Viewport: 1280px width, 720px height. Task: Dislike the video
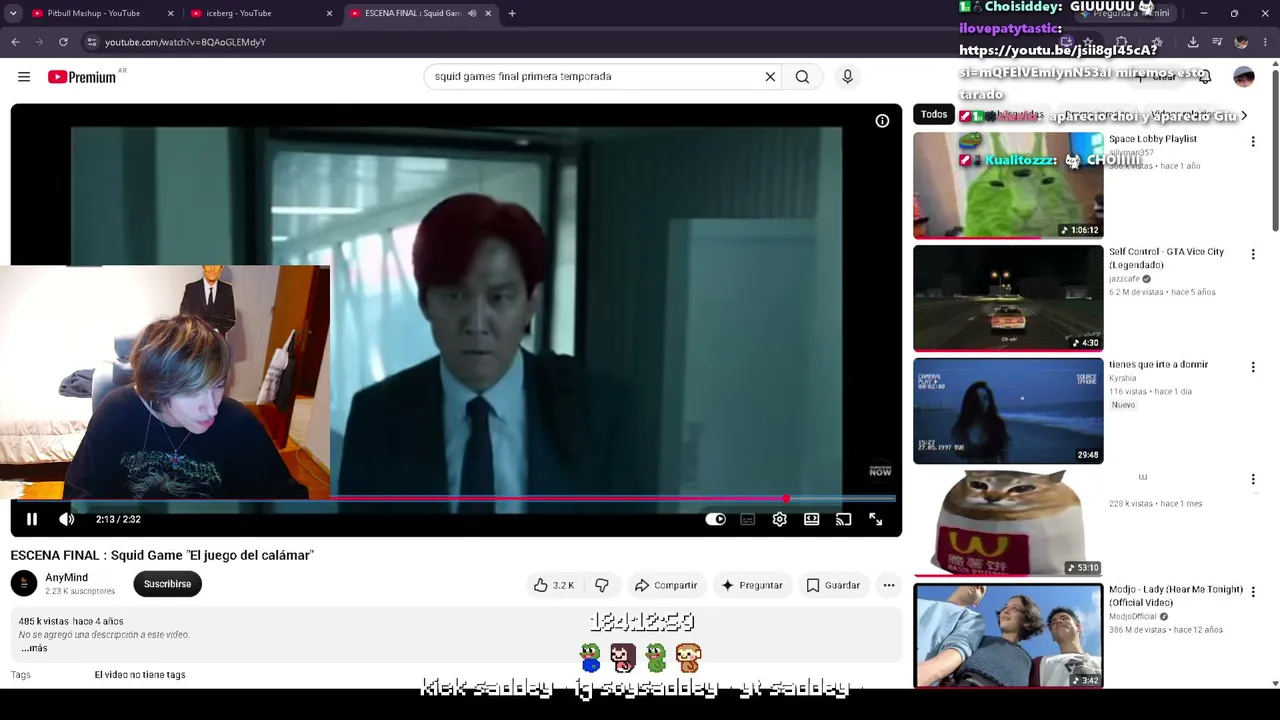click(x=602, y=585)
